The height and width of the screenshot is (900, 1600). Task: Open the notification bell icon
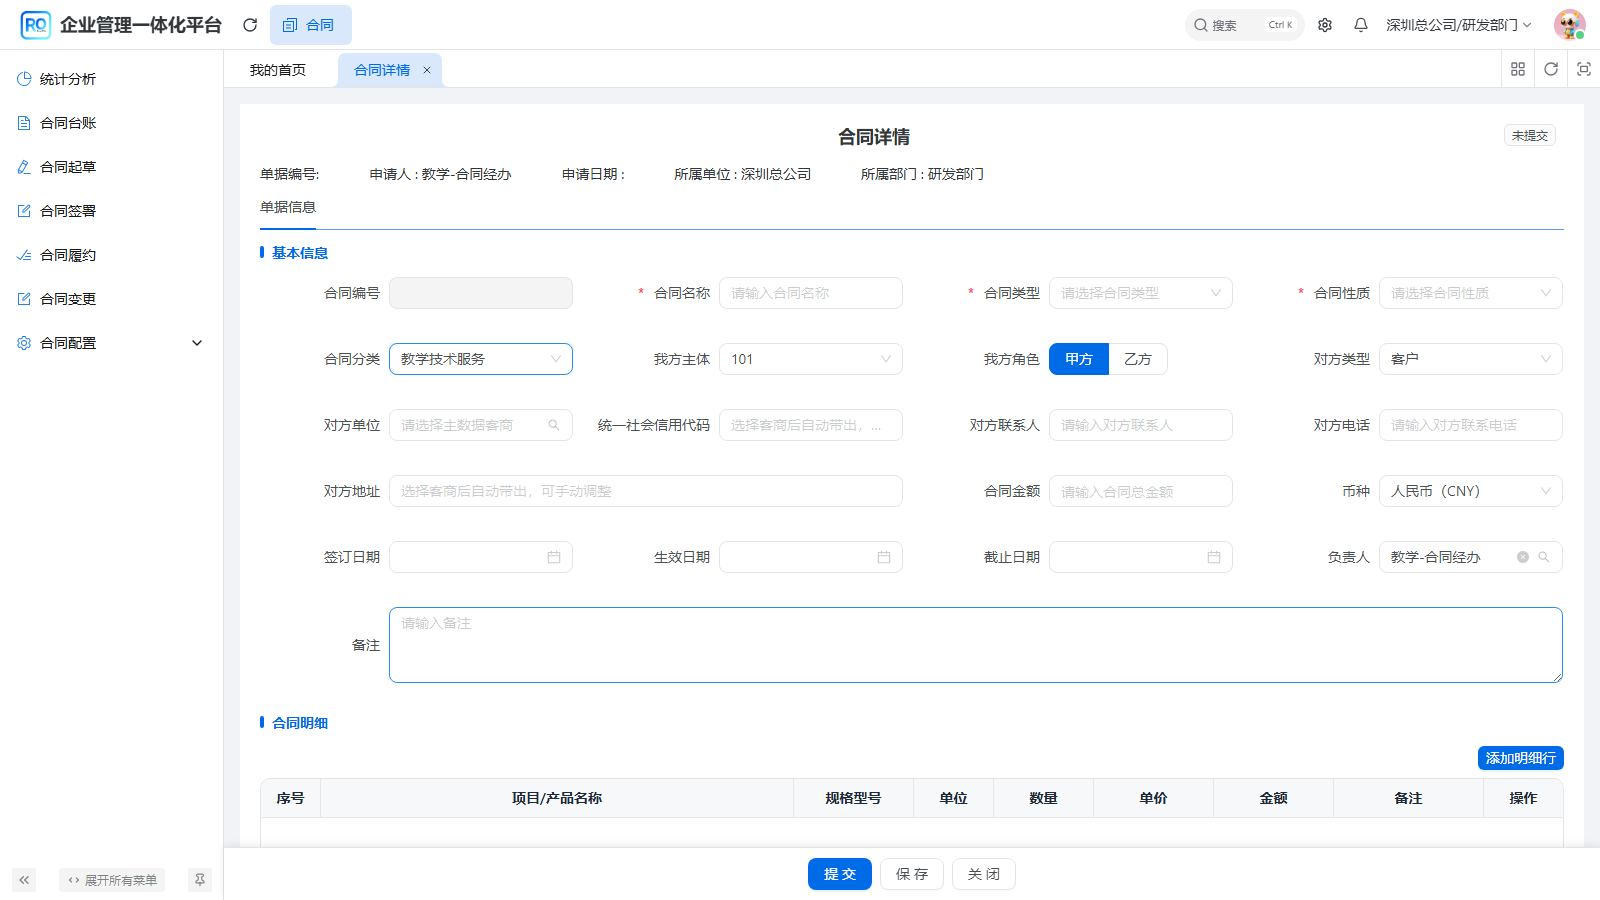1361,25
